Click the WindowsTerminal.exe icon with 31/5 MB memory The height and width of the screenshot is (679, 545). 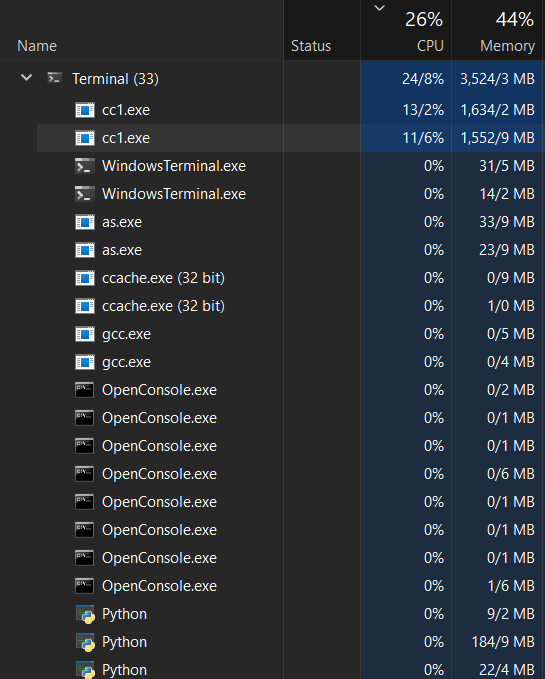(x=85, y=166)
